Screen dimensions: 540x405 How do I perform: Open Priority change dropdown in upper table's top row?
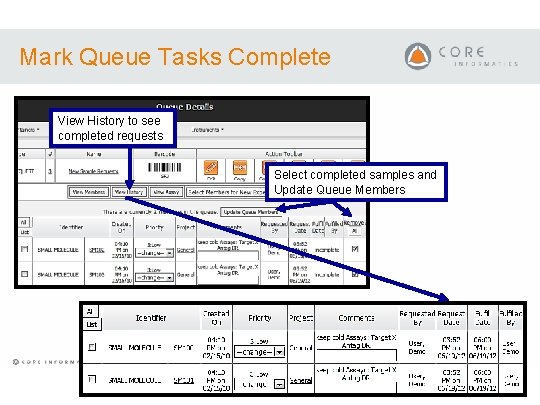click(154, 253)
